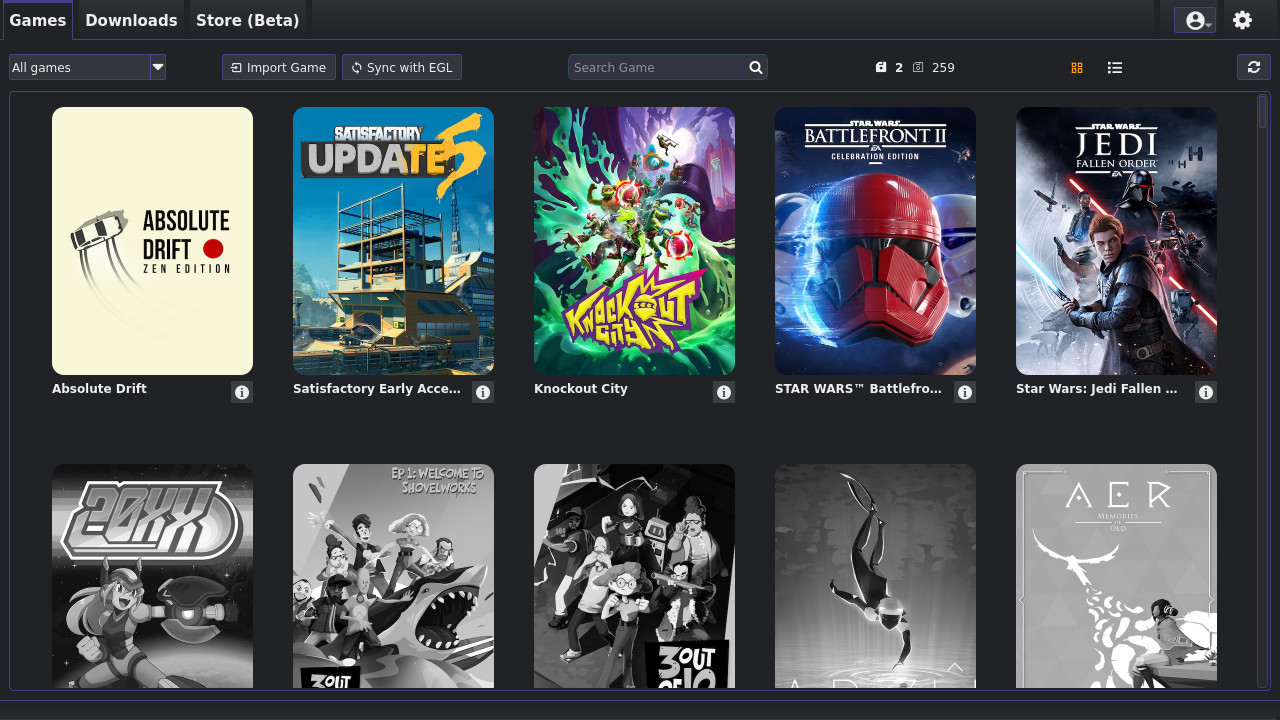
Task: Click the "Knockout City" title text
Action: (581, 388)
